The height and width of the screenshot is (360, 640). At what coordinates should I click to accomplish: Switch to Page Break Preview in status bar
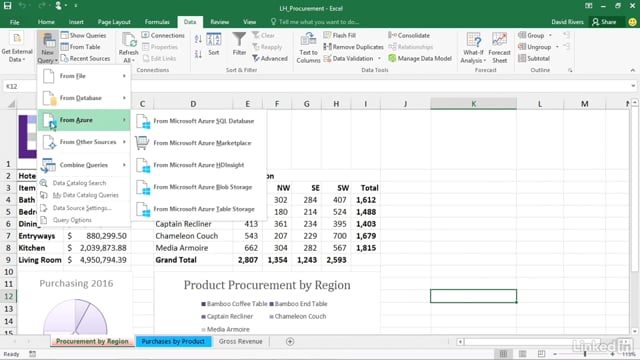[541, 354]
